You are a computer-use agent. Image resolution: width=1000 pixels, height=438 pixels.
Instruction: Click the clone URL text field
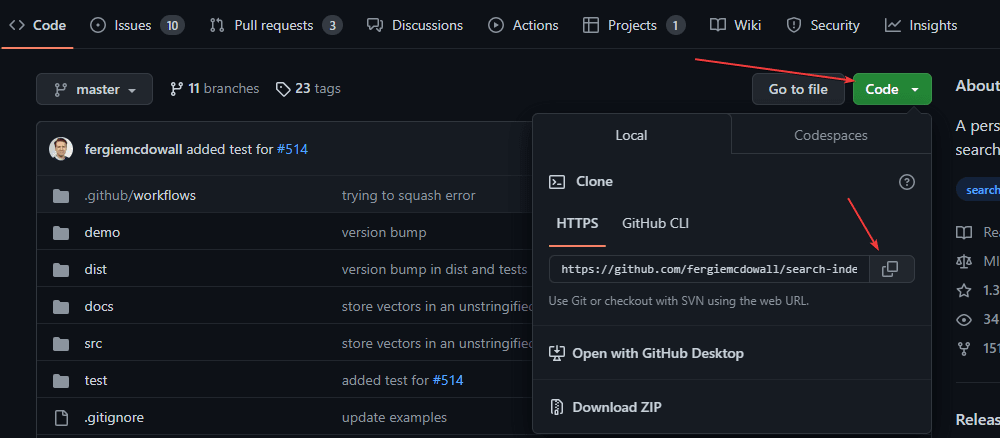pos(709,269)
